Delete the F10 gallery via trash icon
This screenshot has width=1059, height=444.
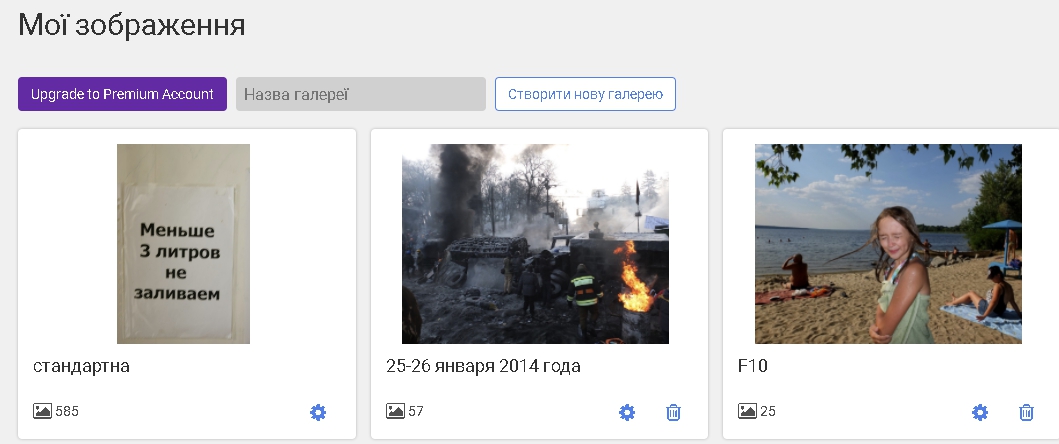coord(1026,412)
